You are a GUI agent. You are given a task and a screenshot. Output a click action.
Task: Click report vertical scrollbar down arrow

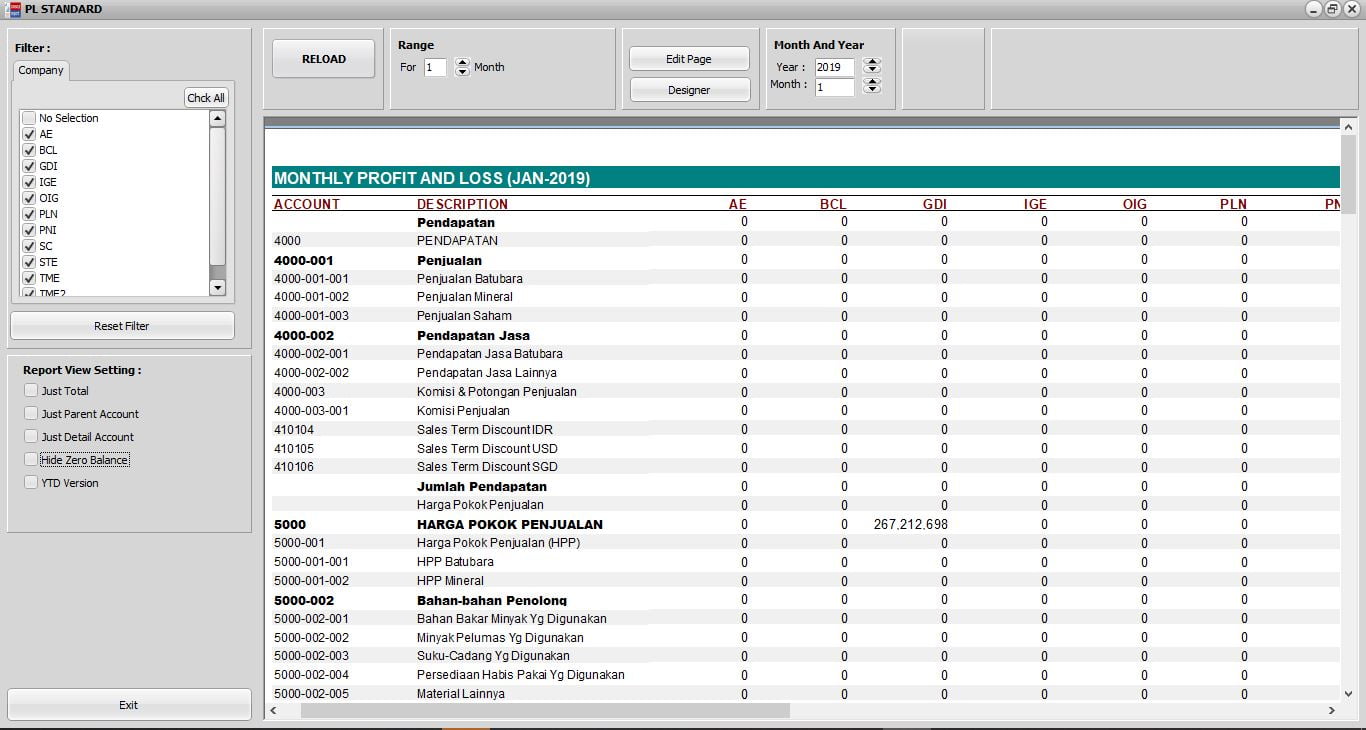1348,693
